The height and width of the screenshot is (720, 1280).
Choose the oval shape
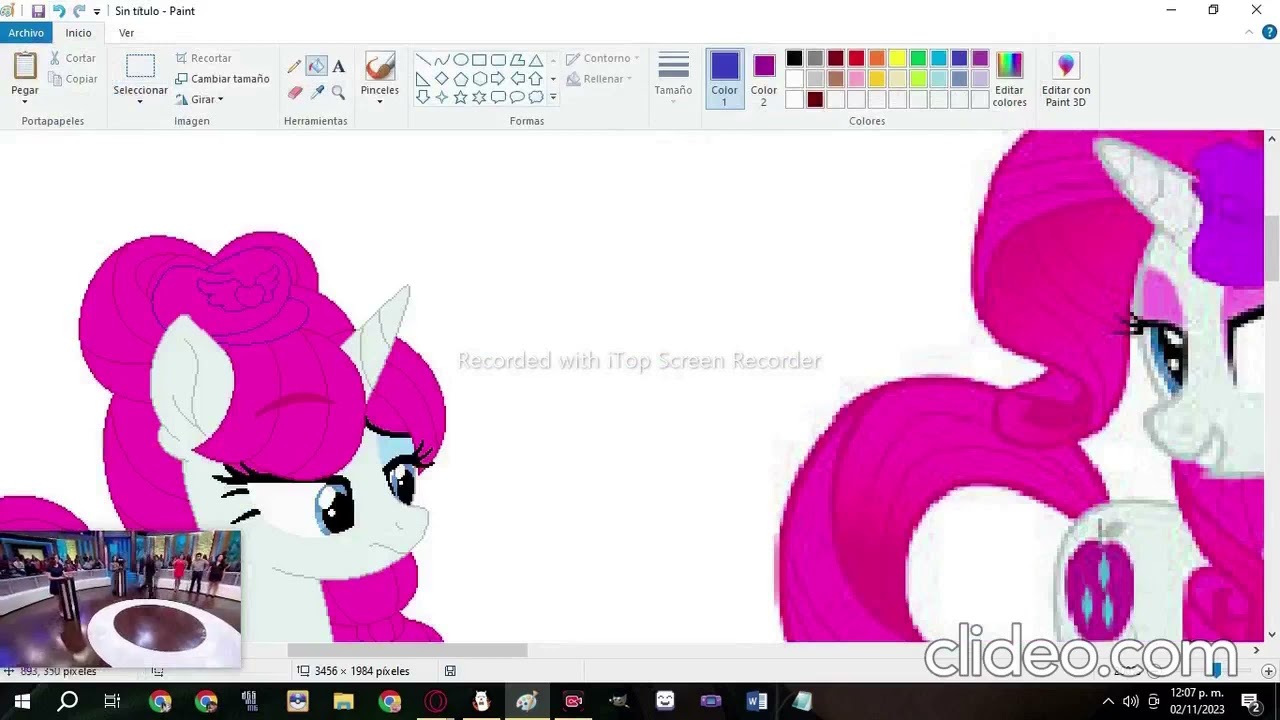click(461, 60)
